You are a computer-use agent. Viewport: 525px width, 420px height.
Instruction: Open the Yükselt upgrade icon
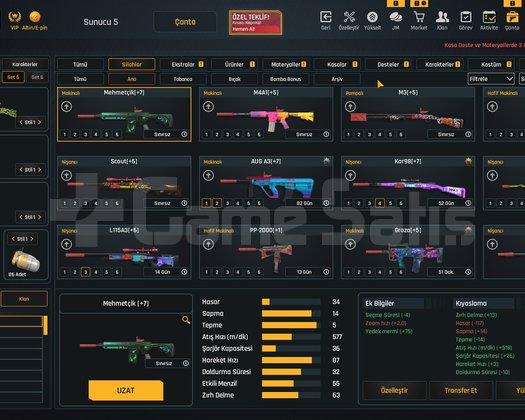coord(372,17)
